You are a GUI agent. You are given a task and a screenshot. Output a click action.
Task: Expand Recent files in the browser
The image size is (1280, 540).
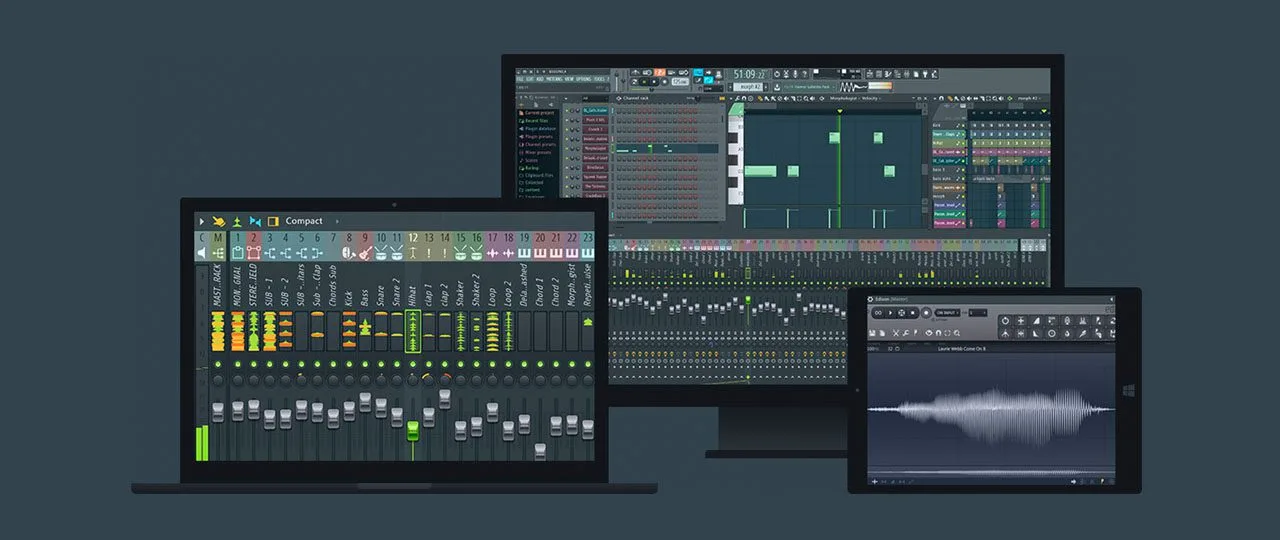[533, 121]
